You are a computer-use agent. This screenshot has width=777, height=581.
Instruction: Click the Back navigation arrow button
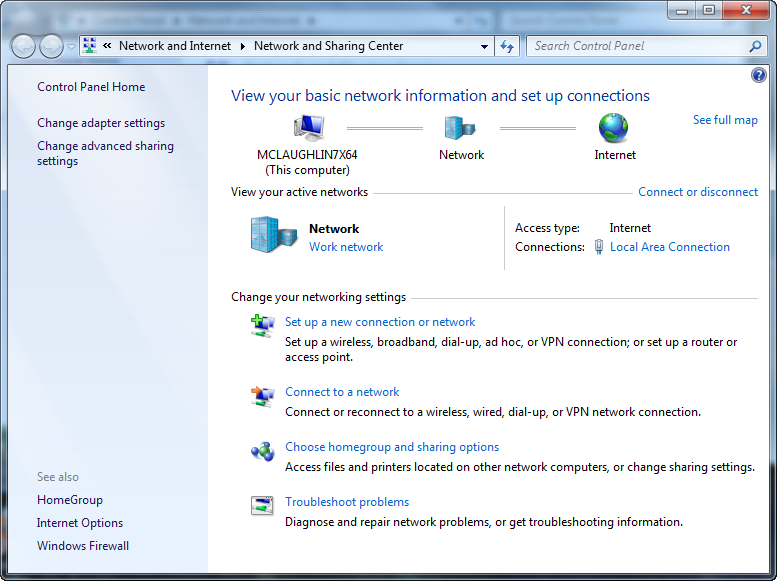click(x=23, y=47)
